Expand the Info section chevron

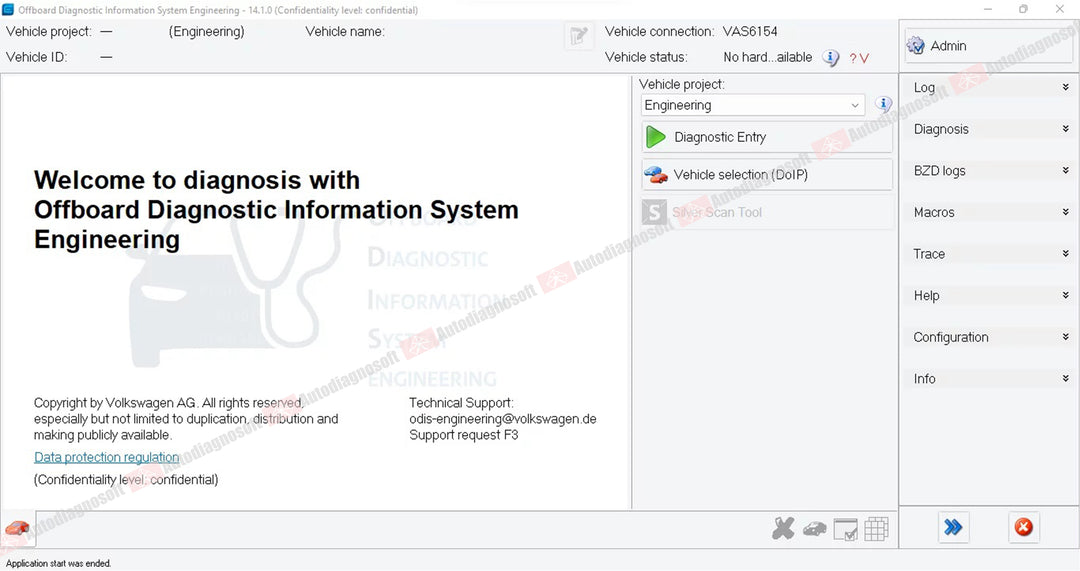coord(1066,378)
